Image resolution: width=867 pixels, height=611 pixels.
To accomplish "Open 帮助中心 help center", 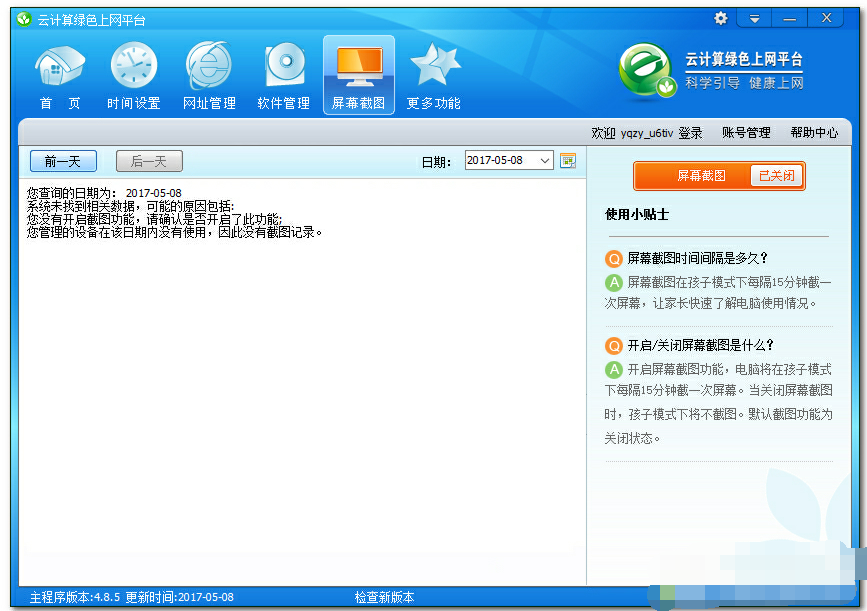I will [818, 132].
